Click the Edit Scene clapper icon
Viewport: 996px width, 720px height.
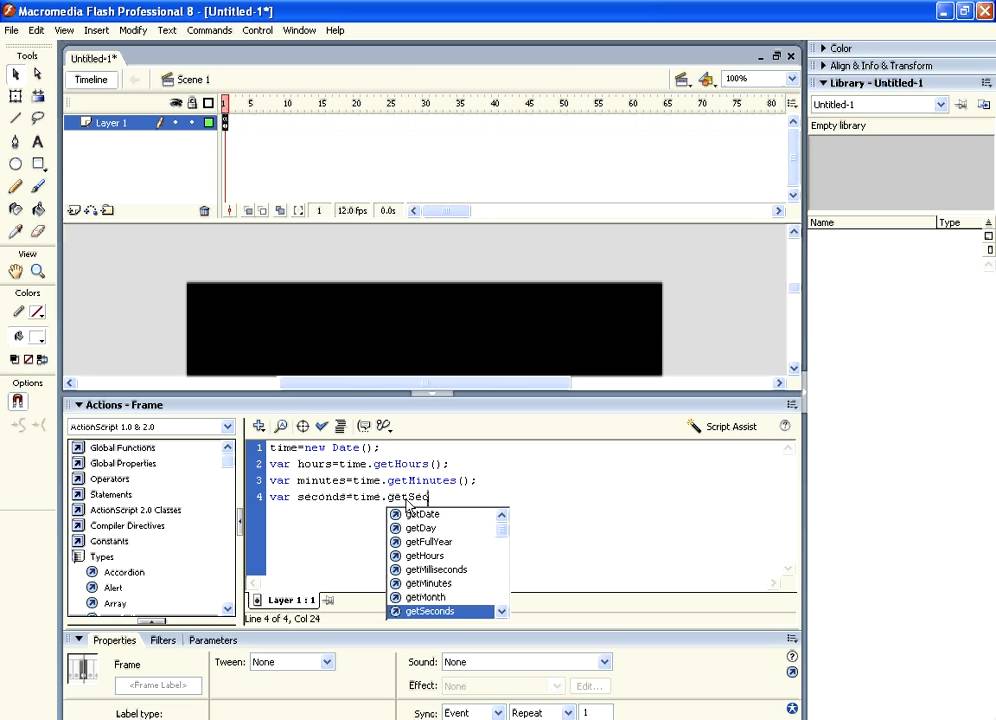[682, 79]
